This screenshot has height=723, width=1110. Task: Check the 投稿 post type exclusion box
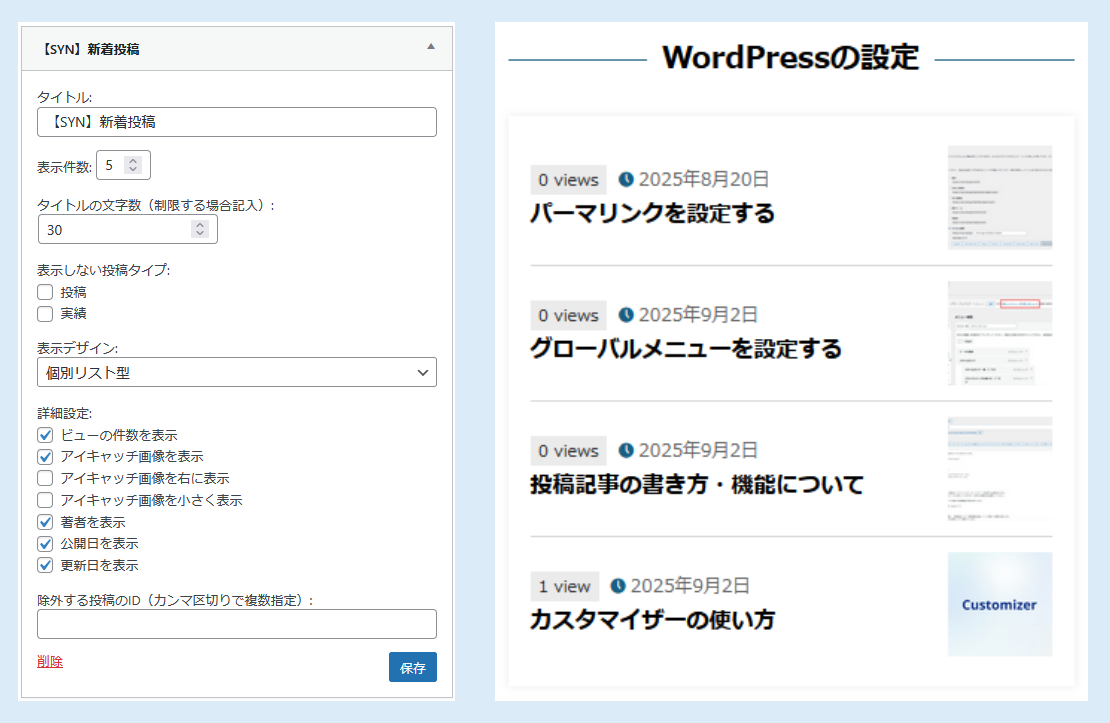[45, 291]
